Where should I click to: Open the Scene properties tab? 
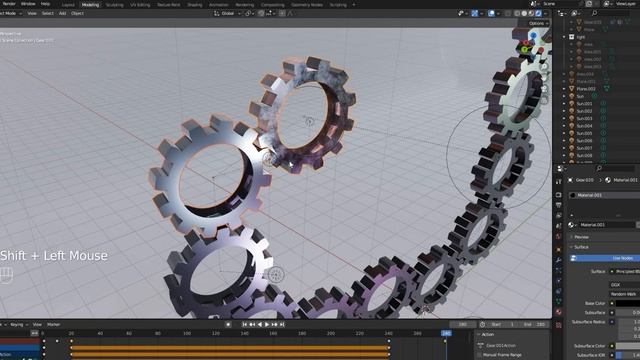[559, 226]
